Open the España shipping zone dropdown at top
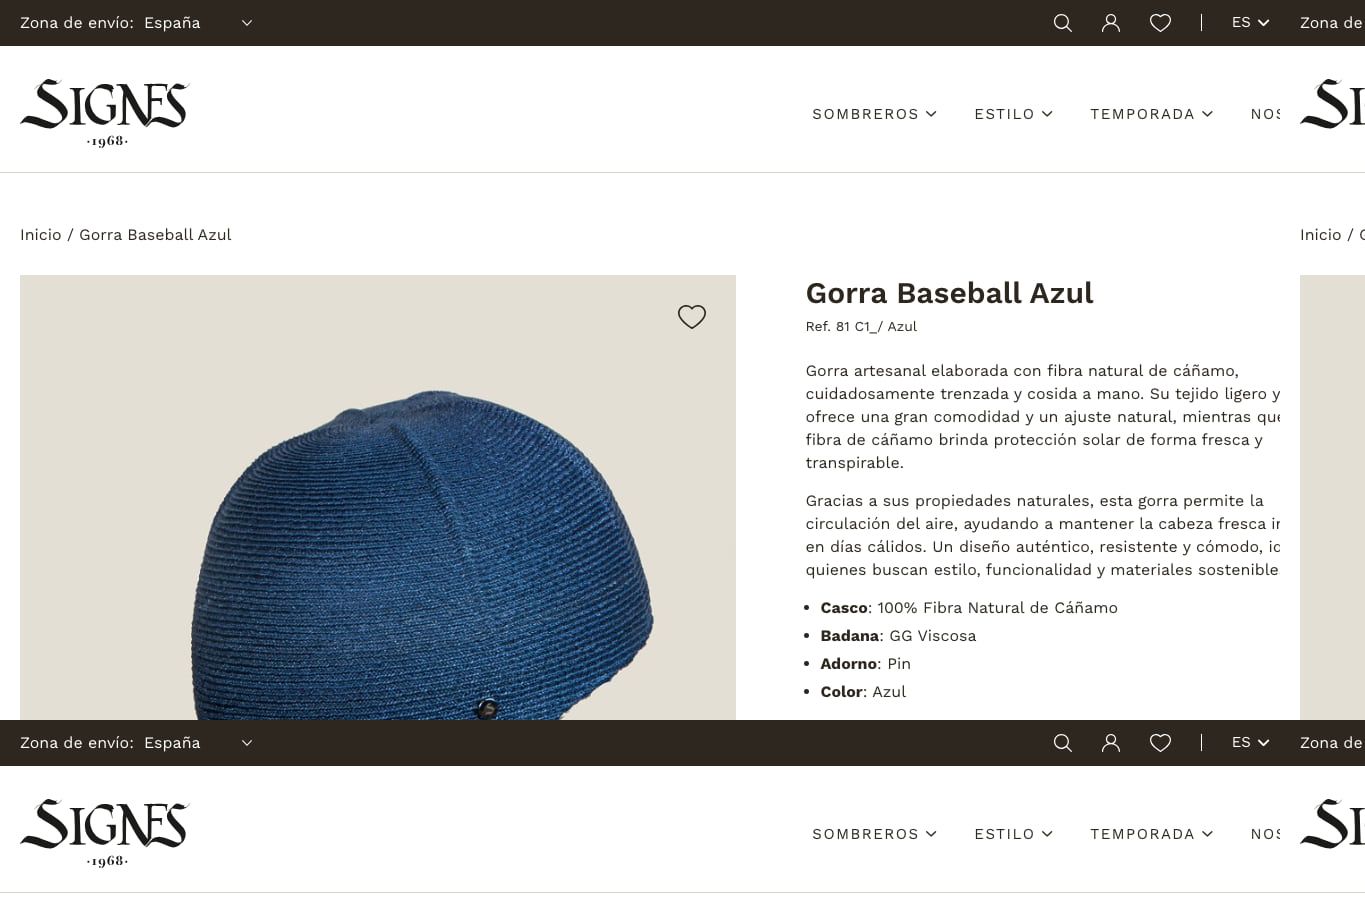 (x=198, y=23)
